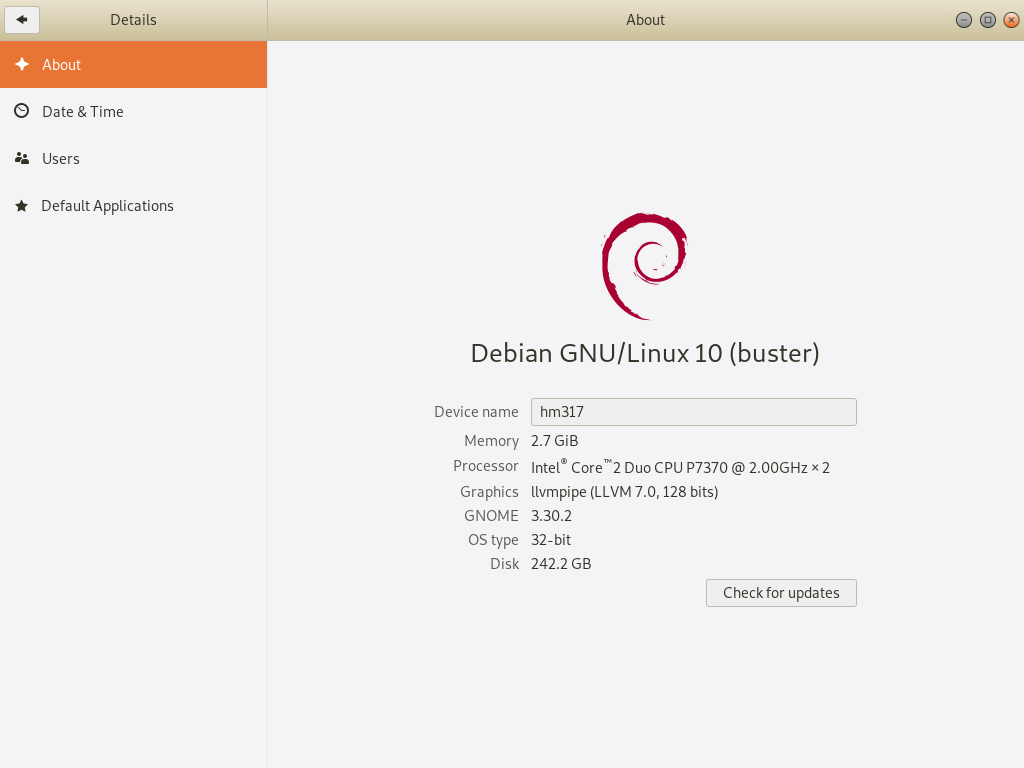Open the Users panel
Viewport: 1024px width, 768px height.
[133, 159]
